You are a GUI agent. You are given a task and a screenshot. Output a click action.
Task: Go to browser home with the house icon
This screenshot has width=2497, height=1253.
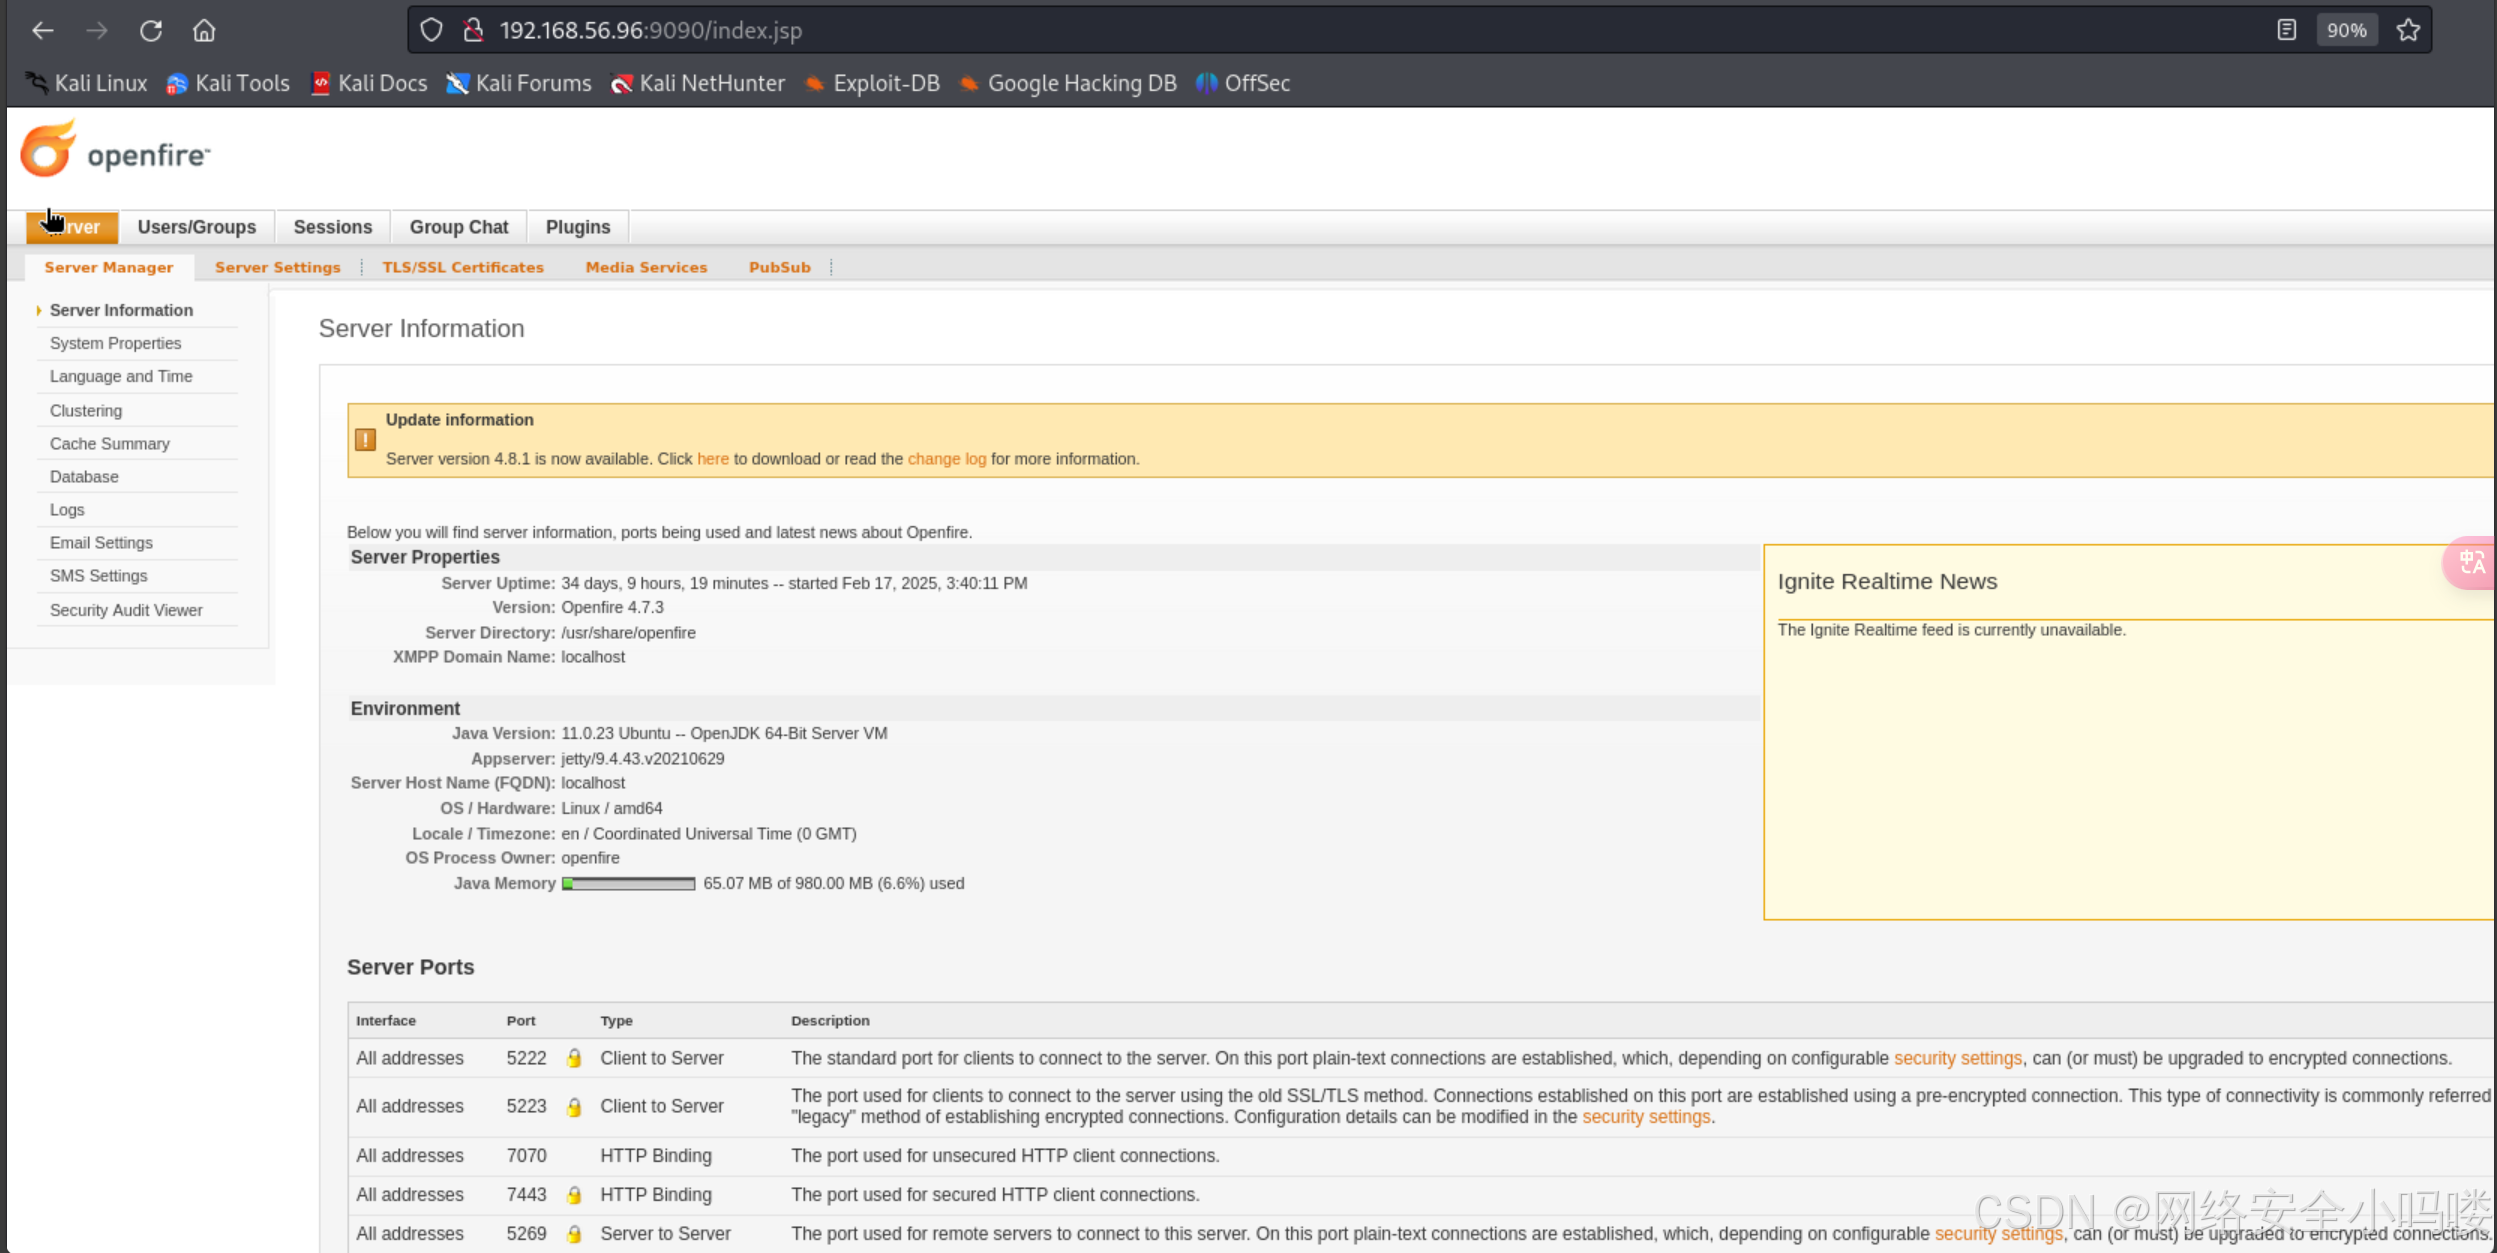204,31
